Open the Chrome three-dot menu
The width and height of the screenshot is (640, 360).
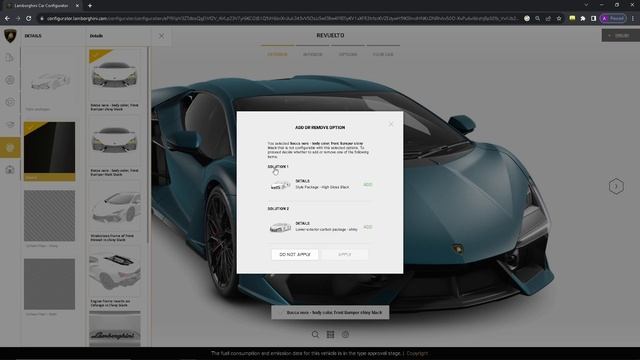633,18
